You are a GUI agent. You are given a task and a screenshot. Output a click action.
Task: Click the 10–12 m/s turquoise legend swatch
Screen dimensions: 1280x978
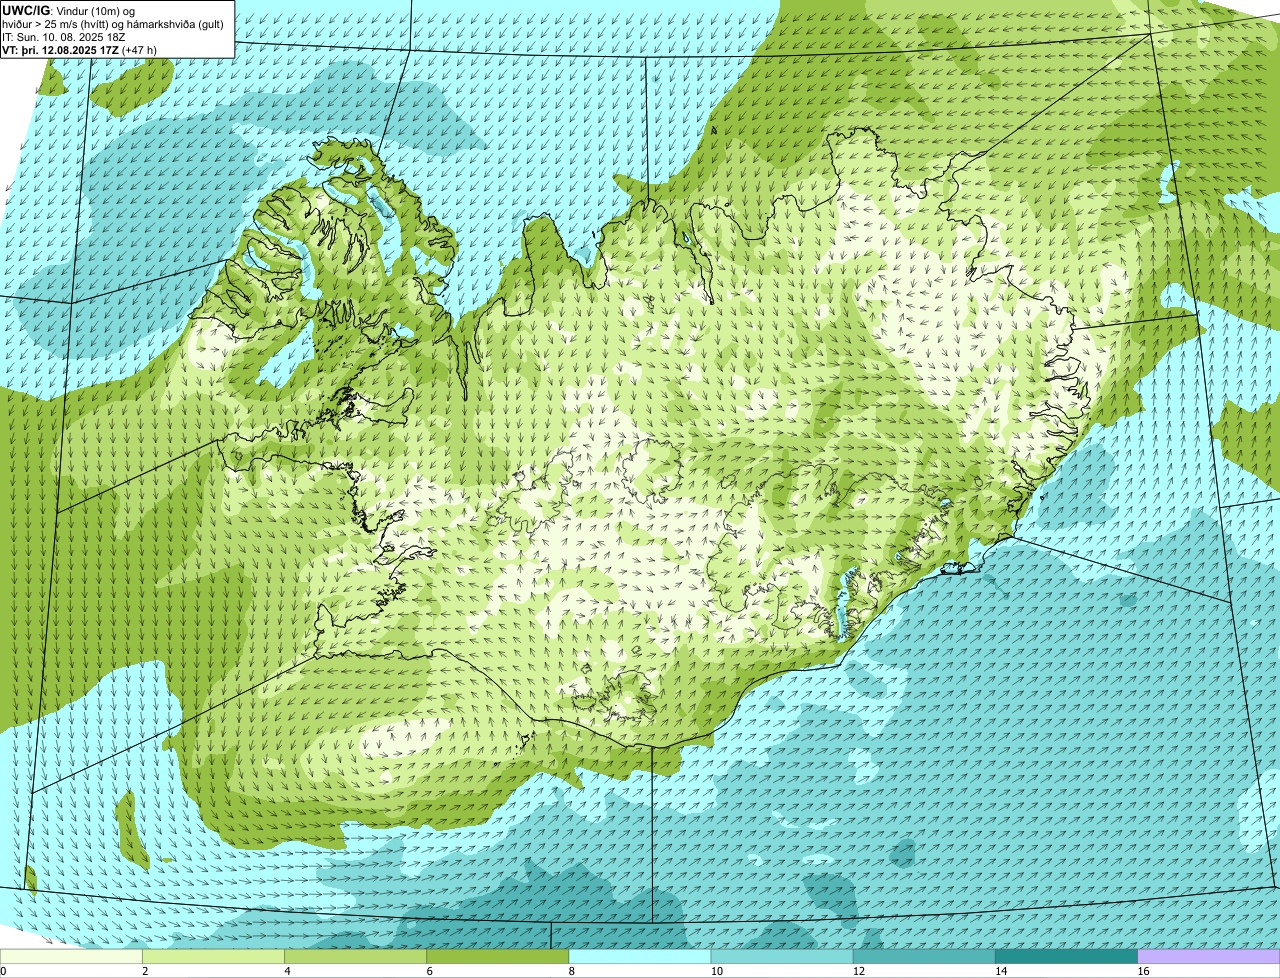click(x=782, y=956)
